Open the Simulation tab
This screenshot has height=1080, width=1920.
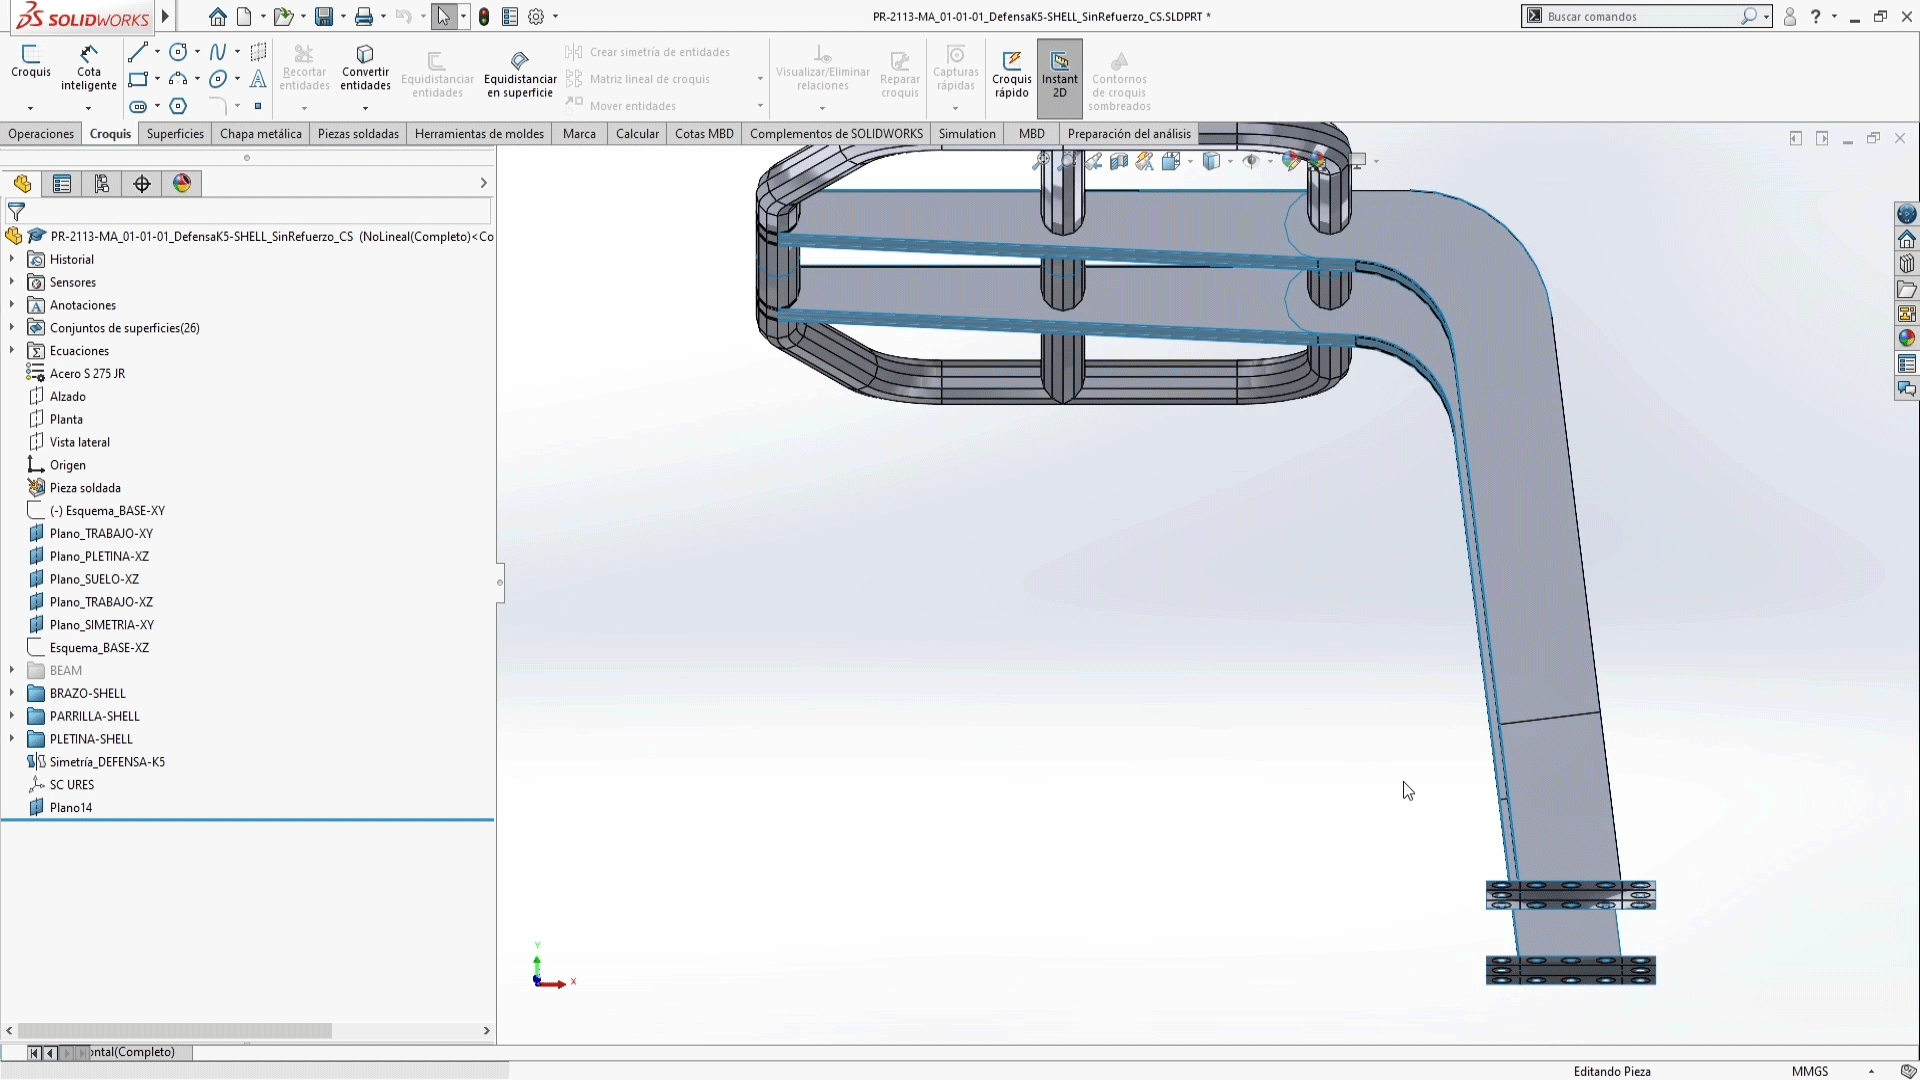click(967, 134)
